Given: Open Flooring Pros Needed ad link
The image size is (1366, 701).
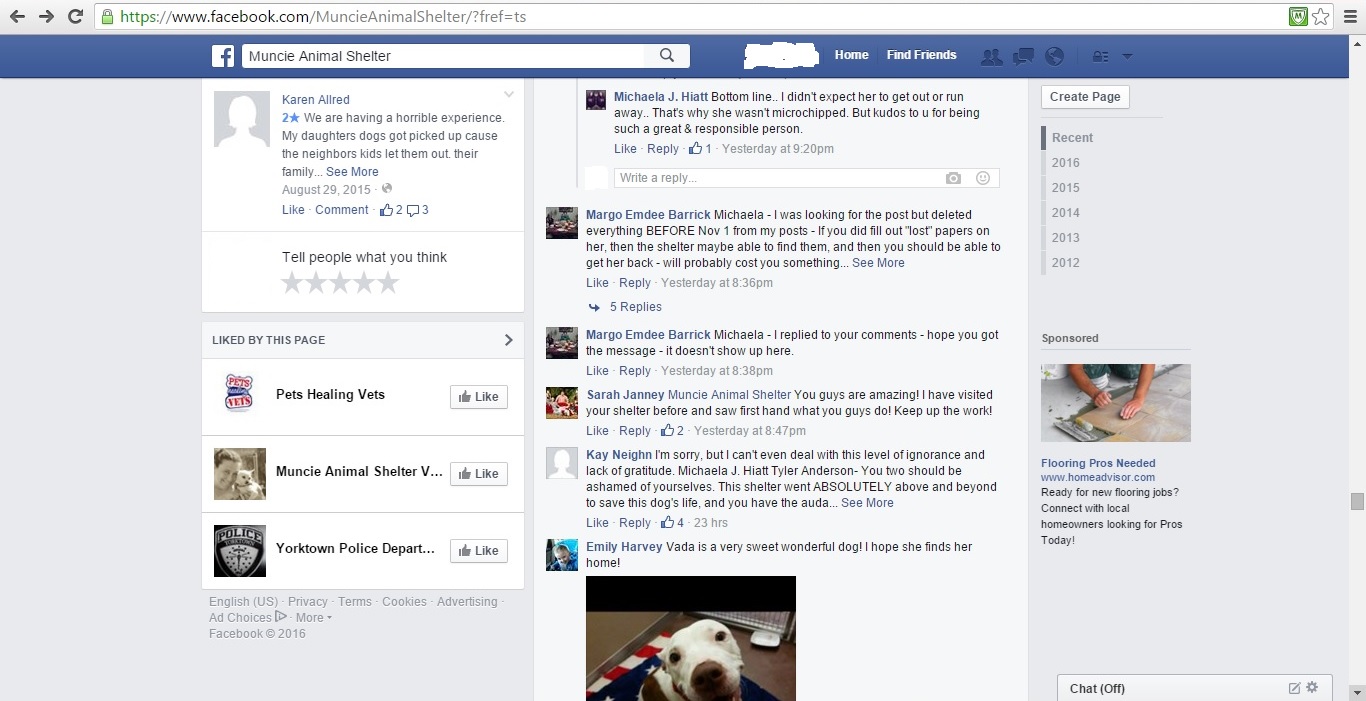Looking at the screenshot, I should coord(1098,463).
